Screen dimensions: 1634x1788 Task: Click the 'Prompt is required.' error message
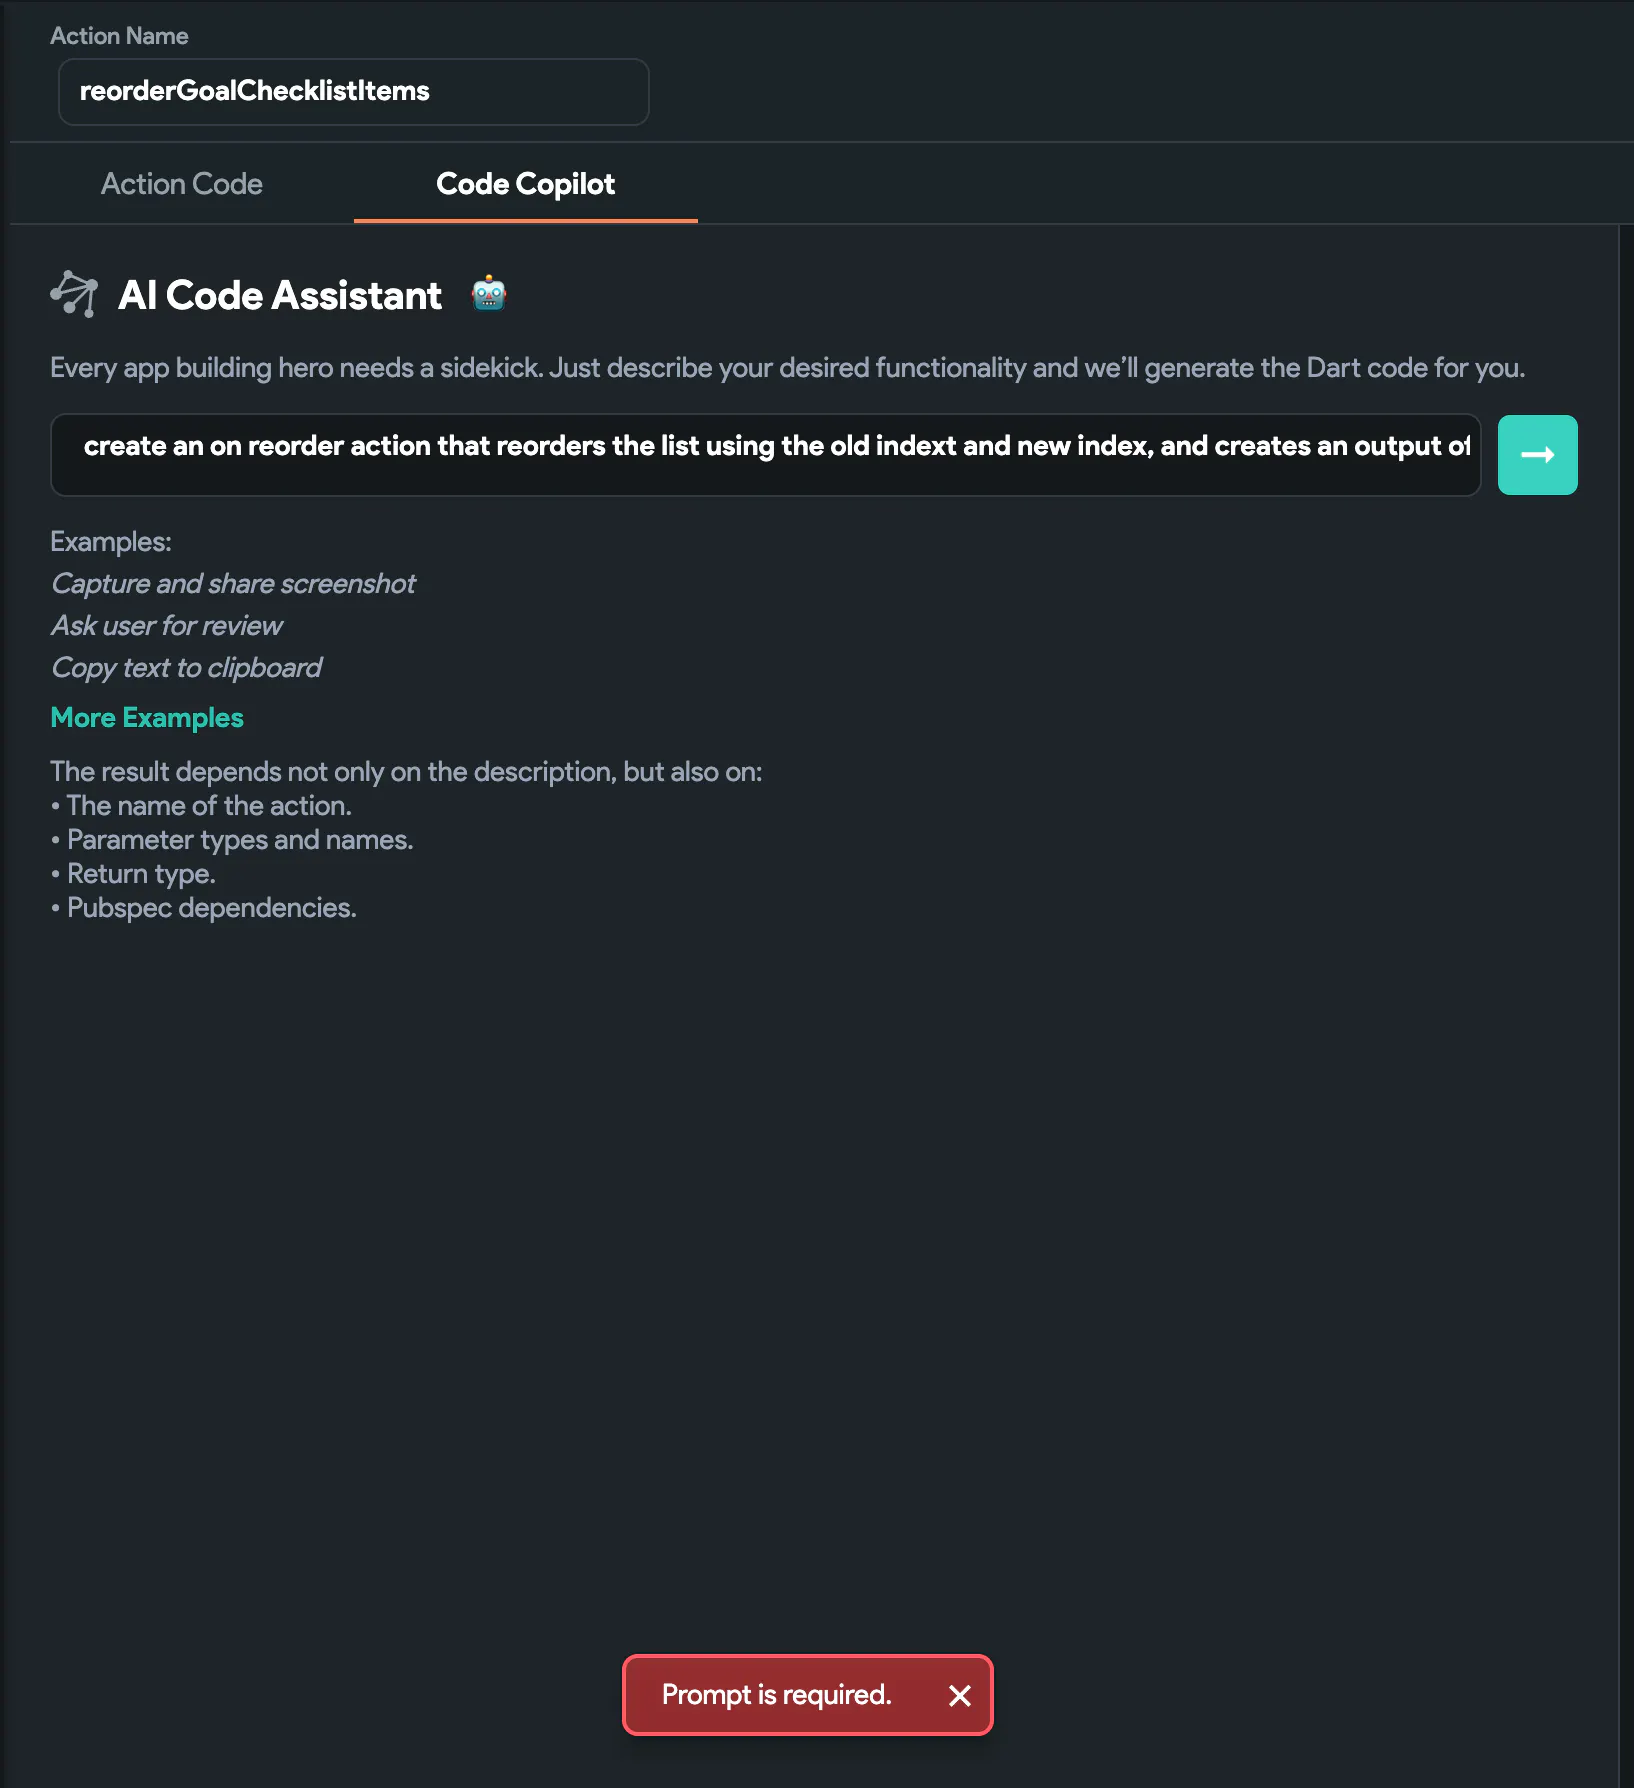[776, 1695]
